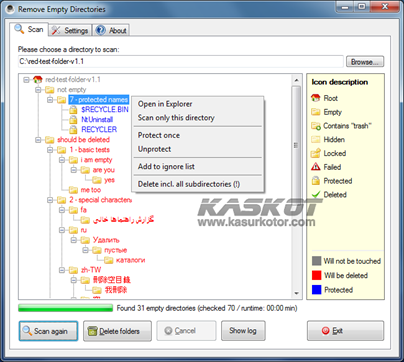The image size is (404, 362).
Task: Click the blue 'Protected' color swatch
Action: pyautogui.click(x=316, y=290)
